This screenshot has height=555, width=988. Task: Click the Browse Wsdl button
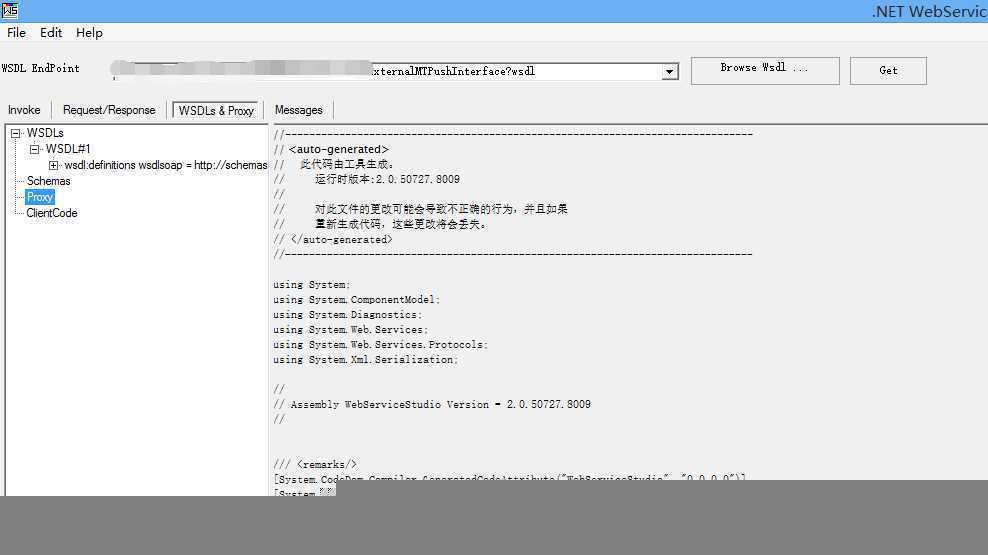[765, 71]
